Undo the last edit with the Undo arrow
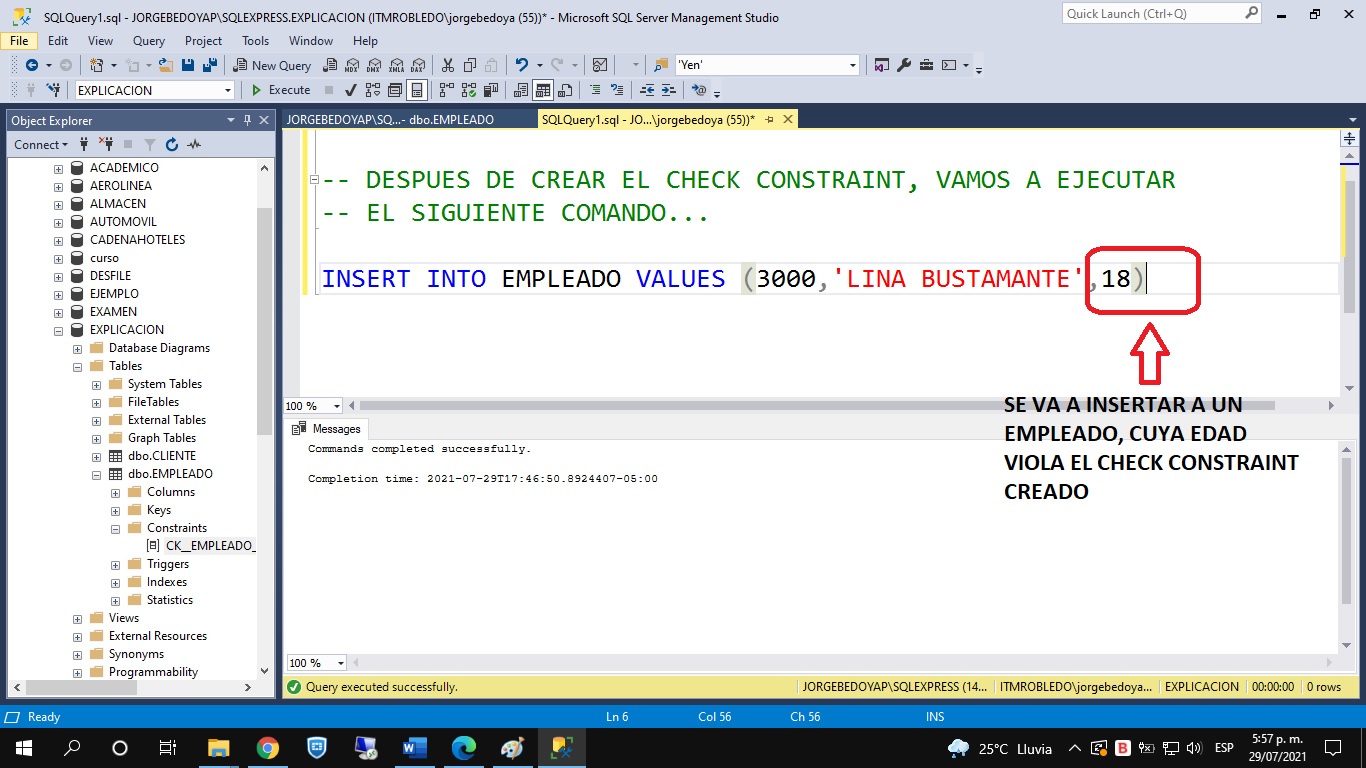Screen dimensions: 1366x768 521,65
